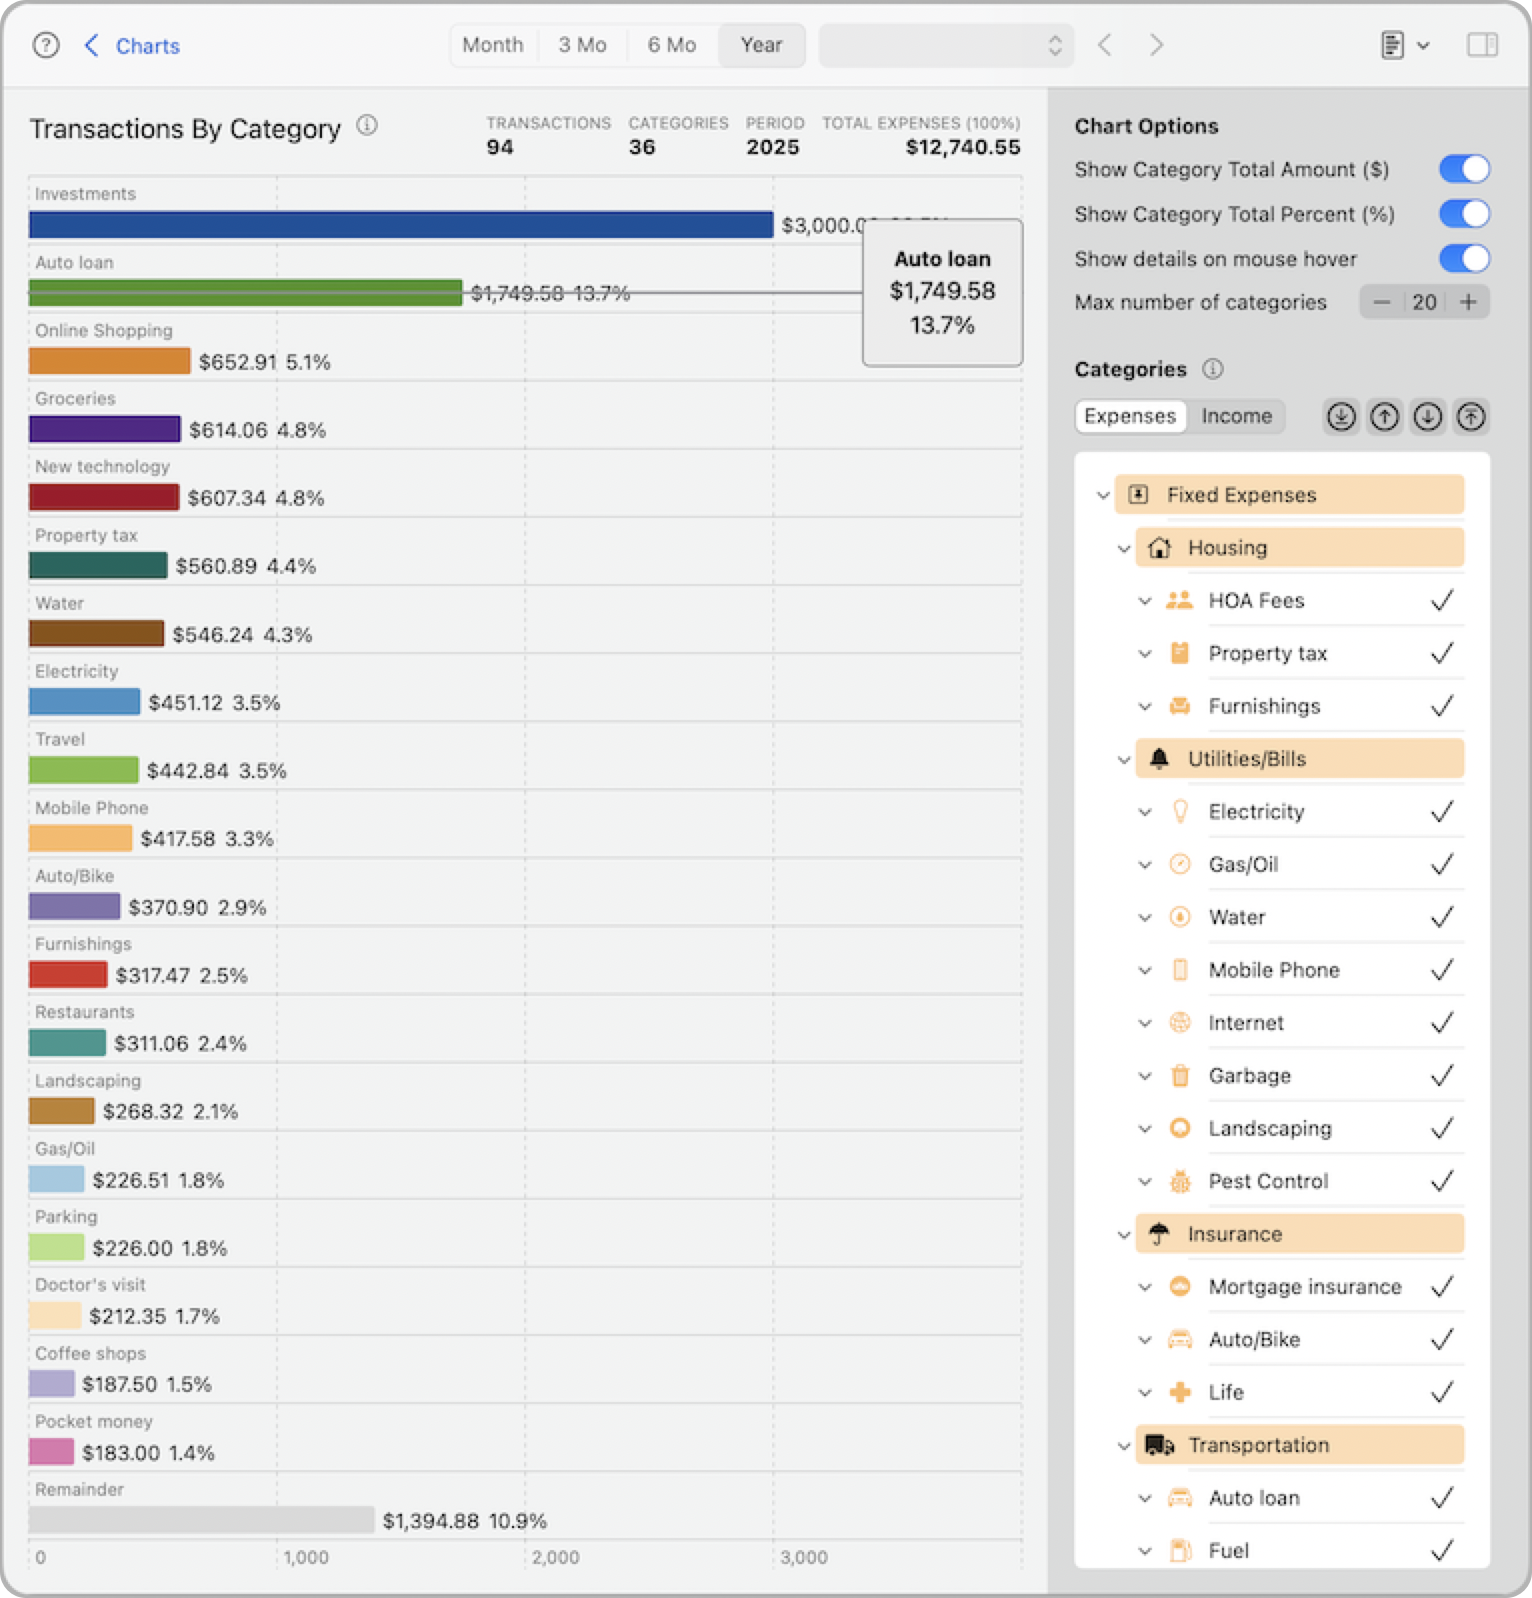Open the period selection dropdown

coord(945,45)
